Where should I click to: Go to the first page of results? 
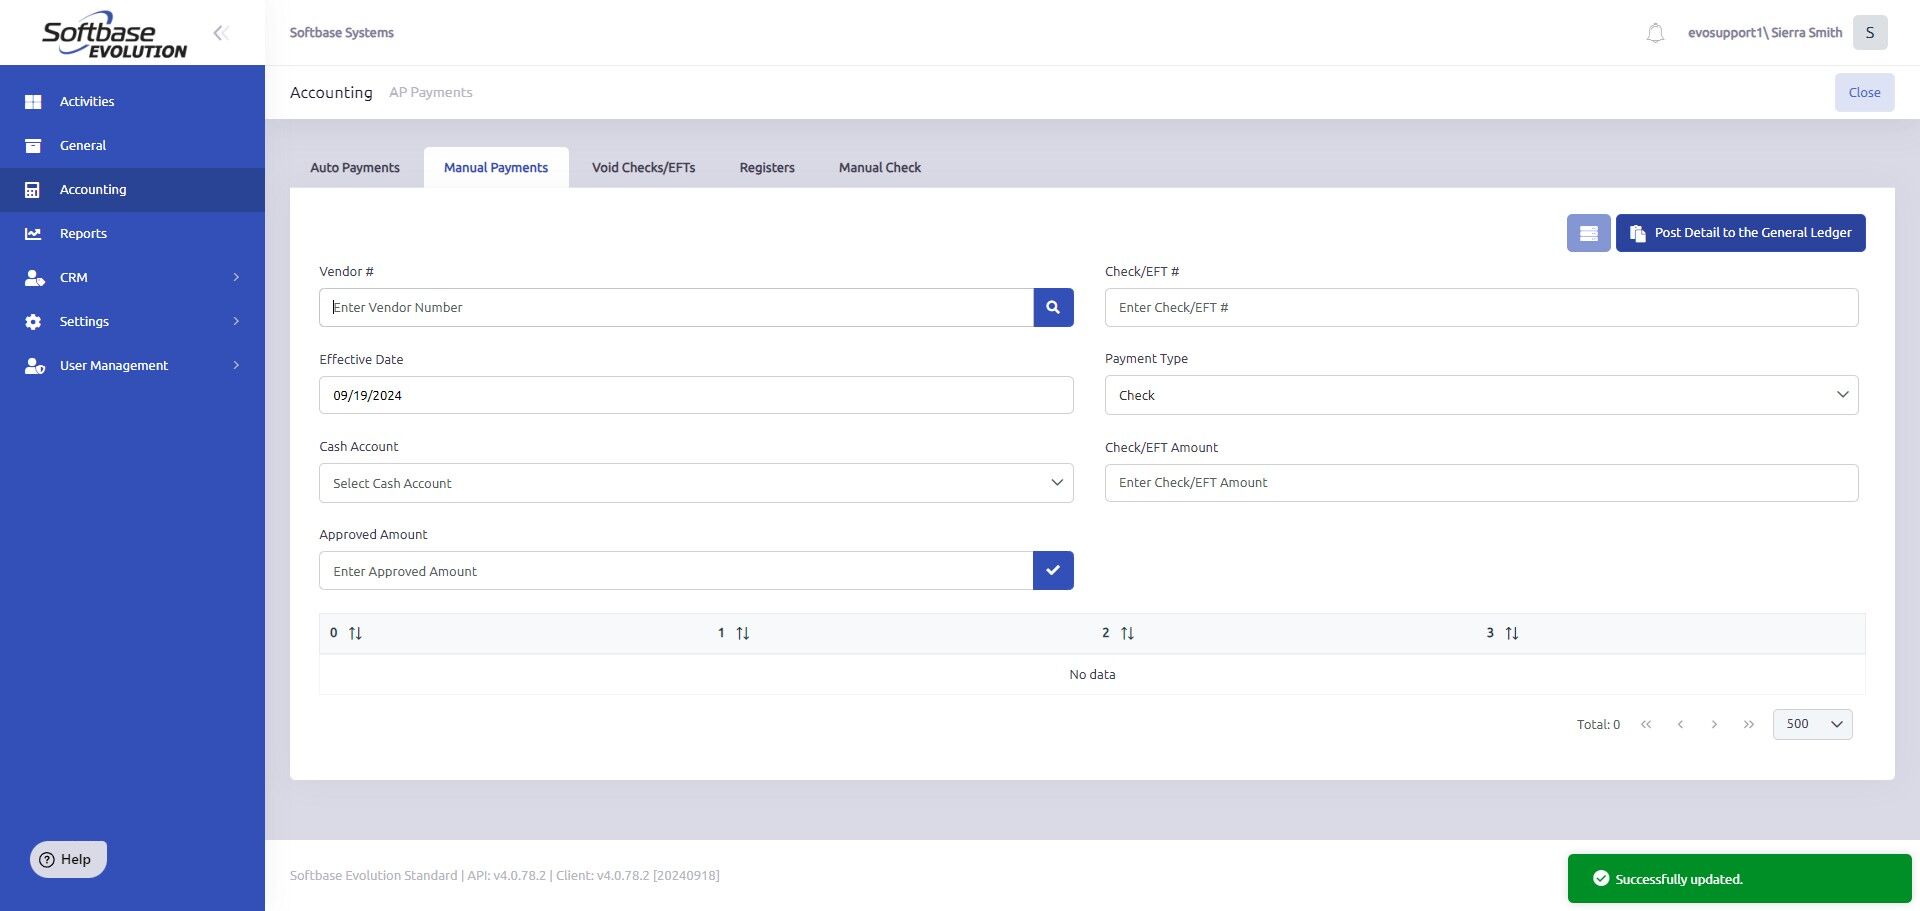(1646, 725)
